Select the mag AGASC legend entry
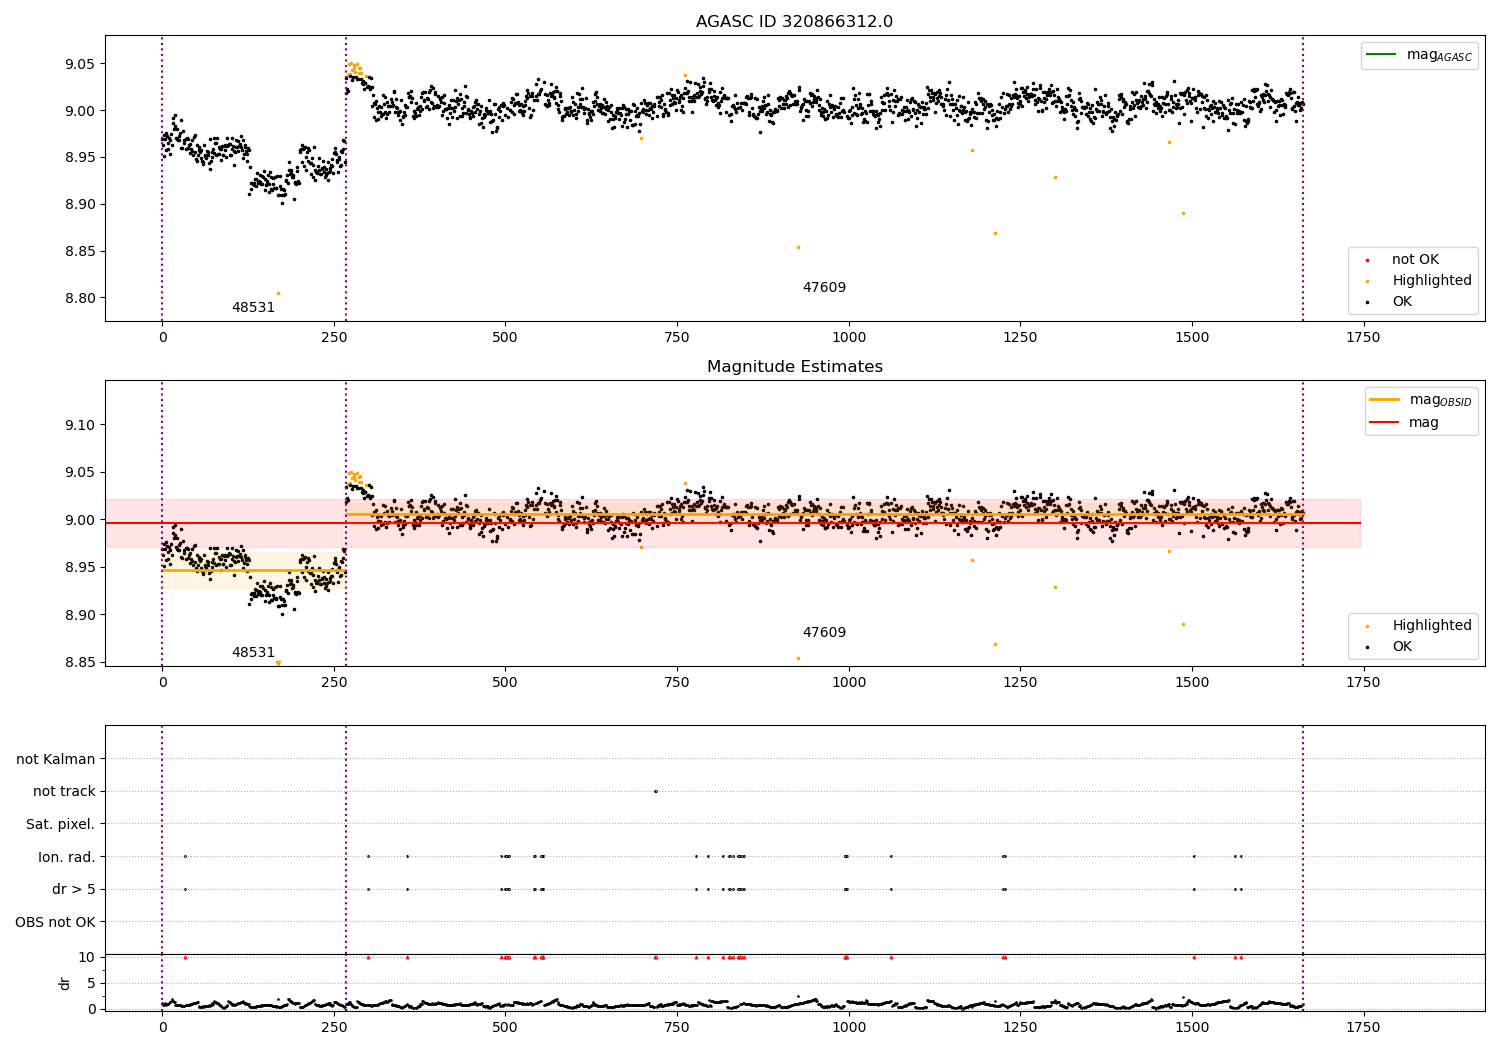This screenshot has width=1500, height=1050. point(1419,55)
